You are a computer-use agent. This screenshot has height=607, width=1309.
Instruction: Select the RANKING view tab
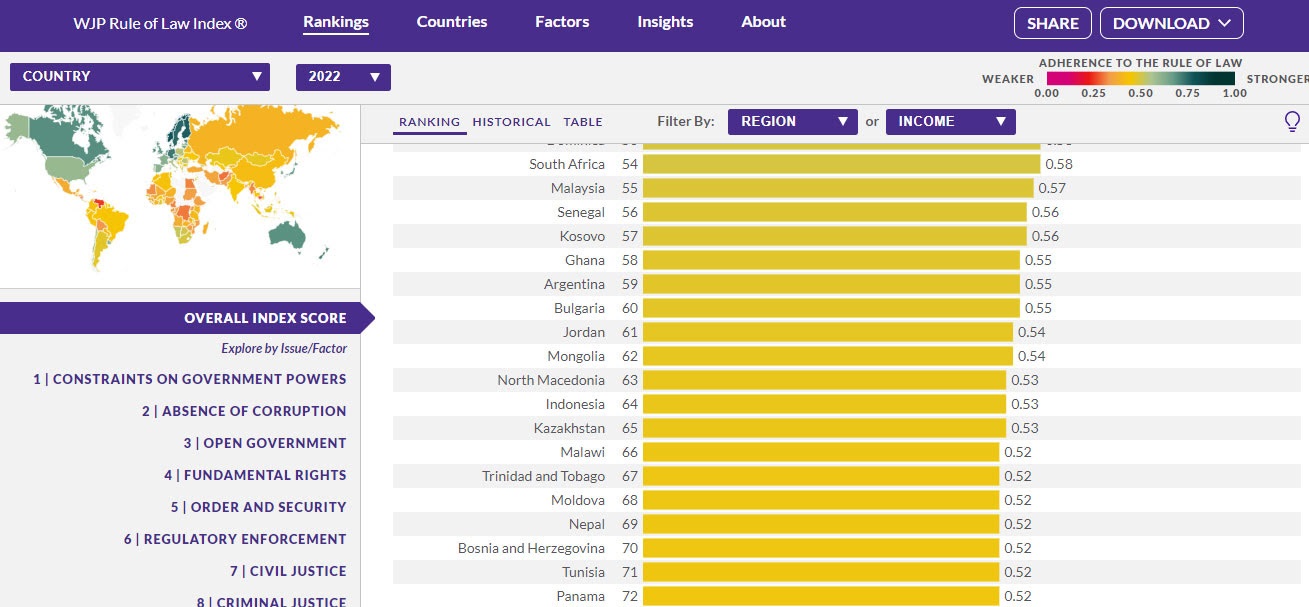coord(429,122)
